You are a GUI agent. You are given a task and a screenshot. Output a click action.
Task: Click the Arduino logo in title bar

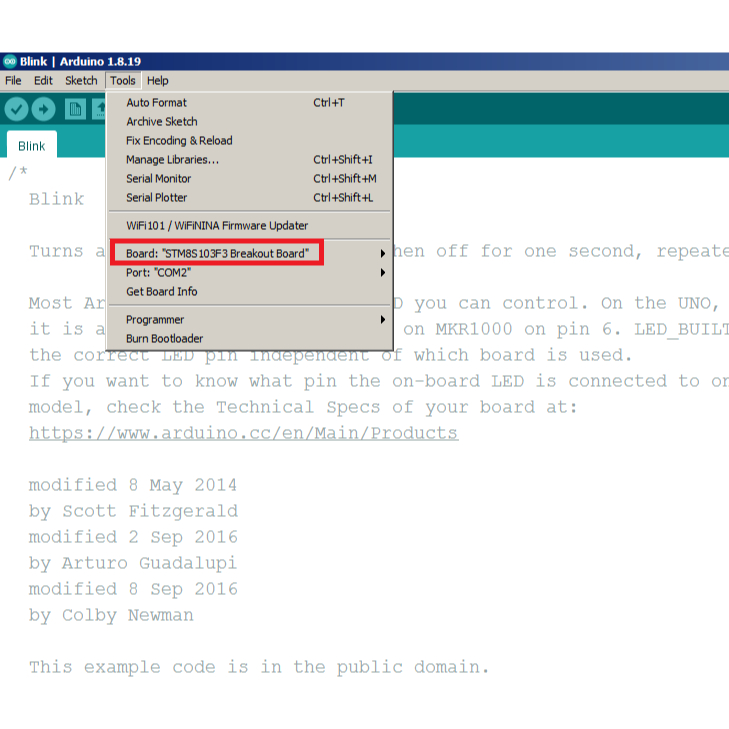[10, 61]
